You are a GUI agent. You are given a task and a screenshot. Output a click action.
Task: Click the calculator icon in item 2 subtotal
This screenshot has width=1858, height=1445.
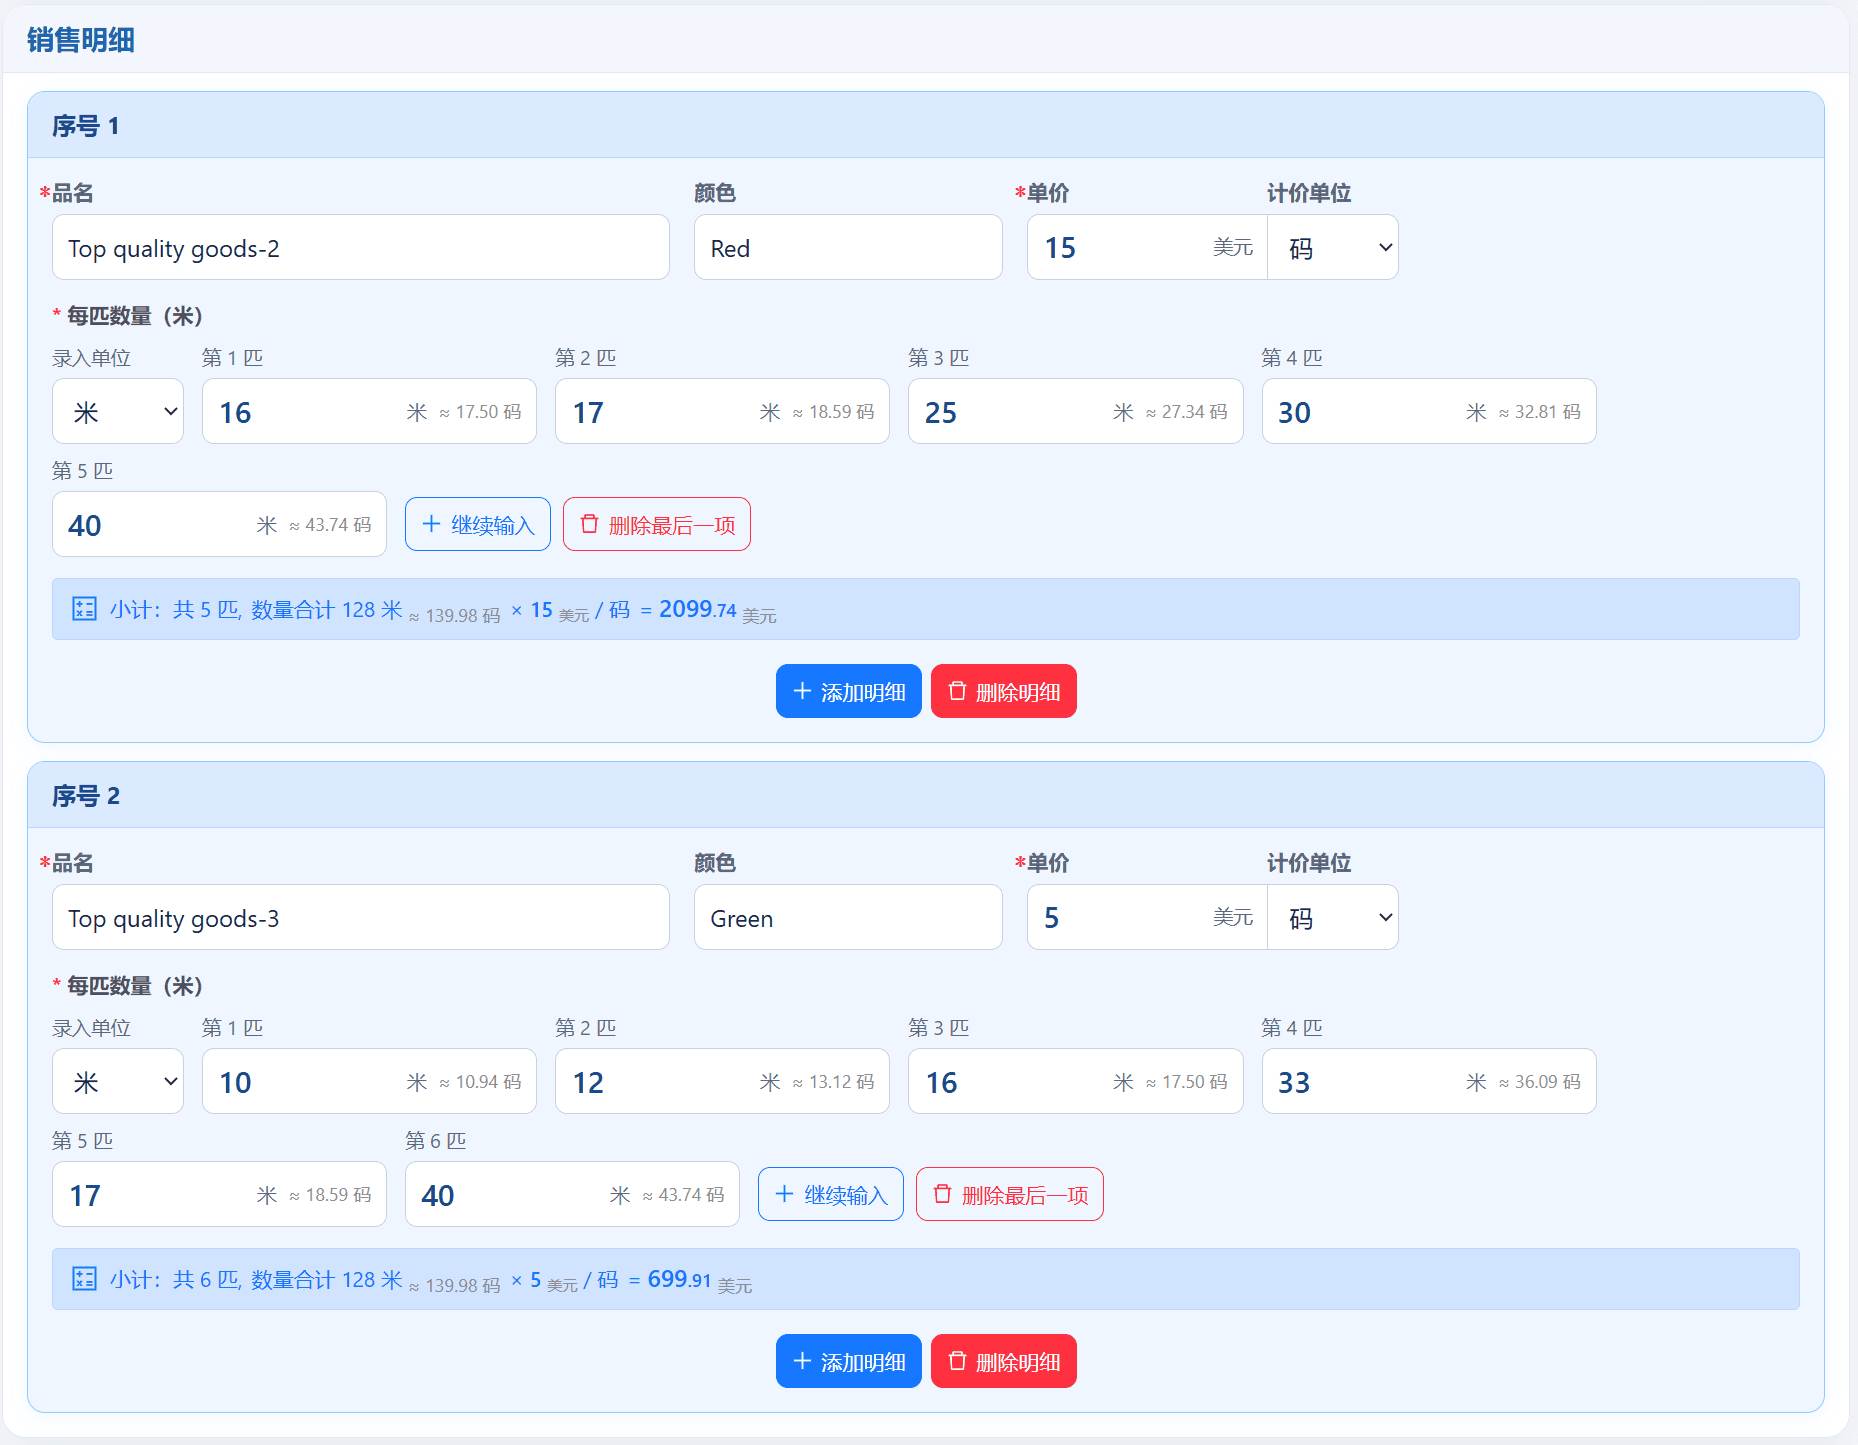[x=84, y=1279]
